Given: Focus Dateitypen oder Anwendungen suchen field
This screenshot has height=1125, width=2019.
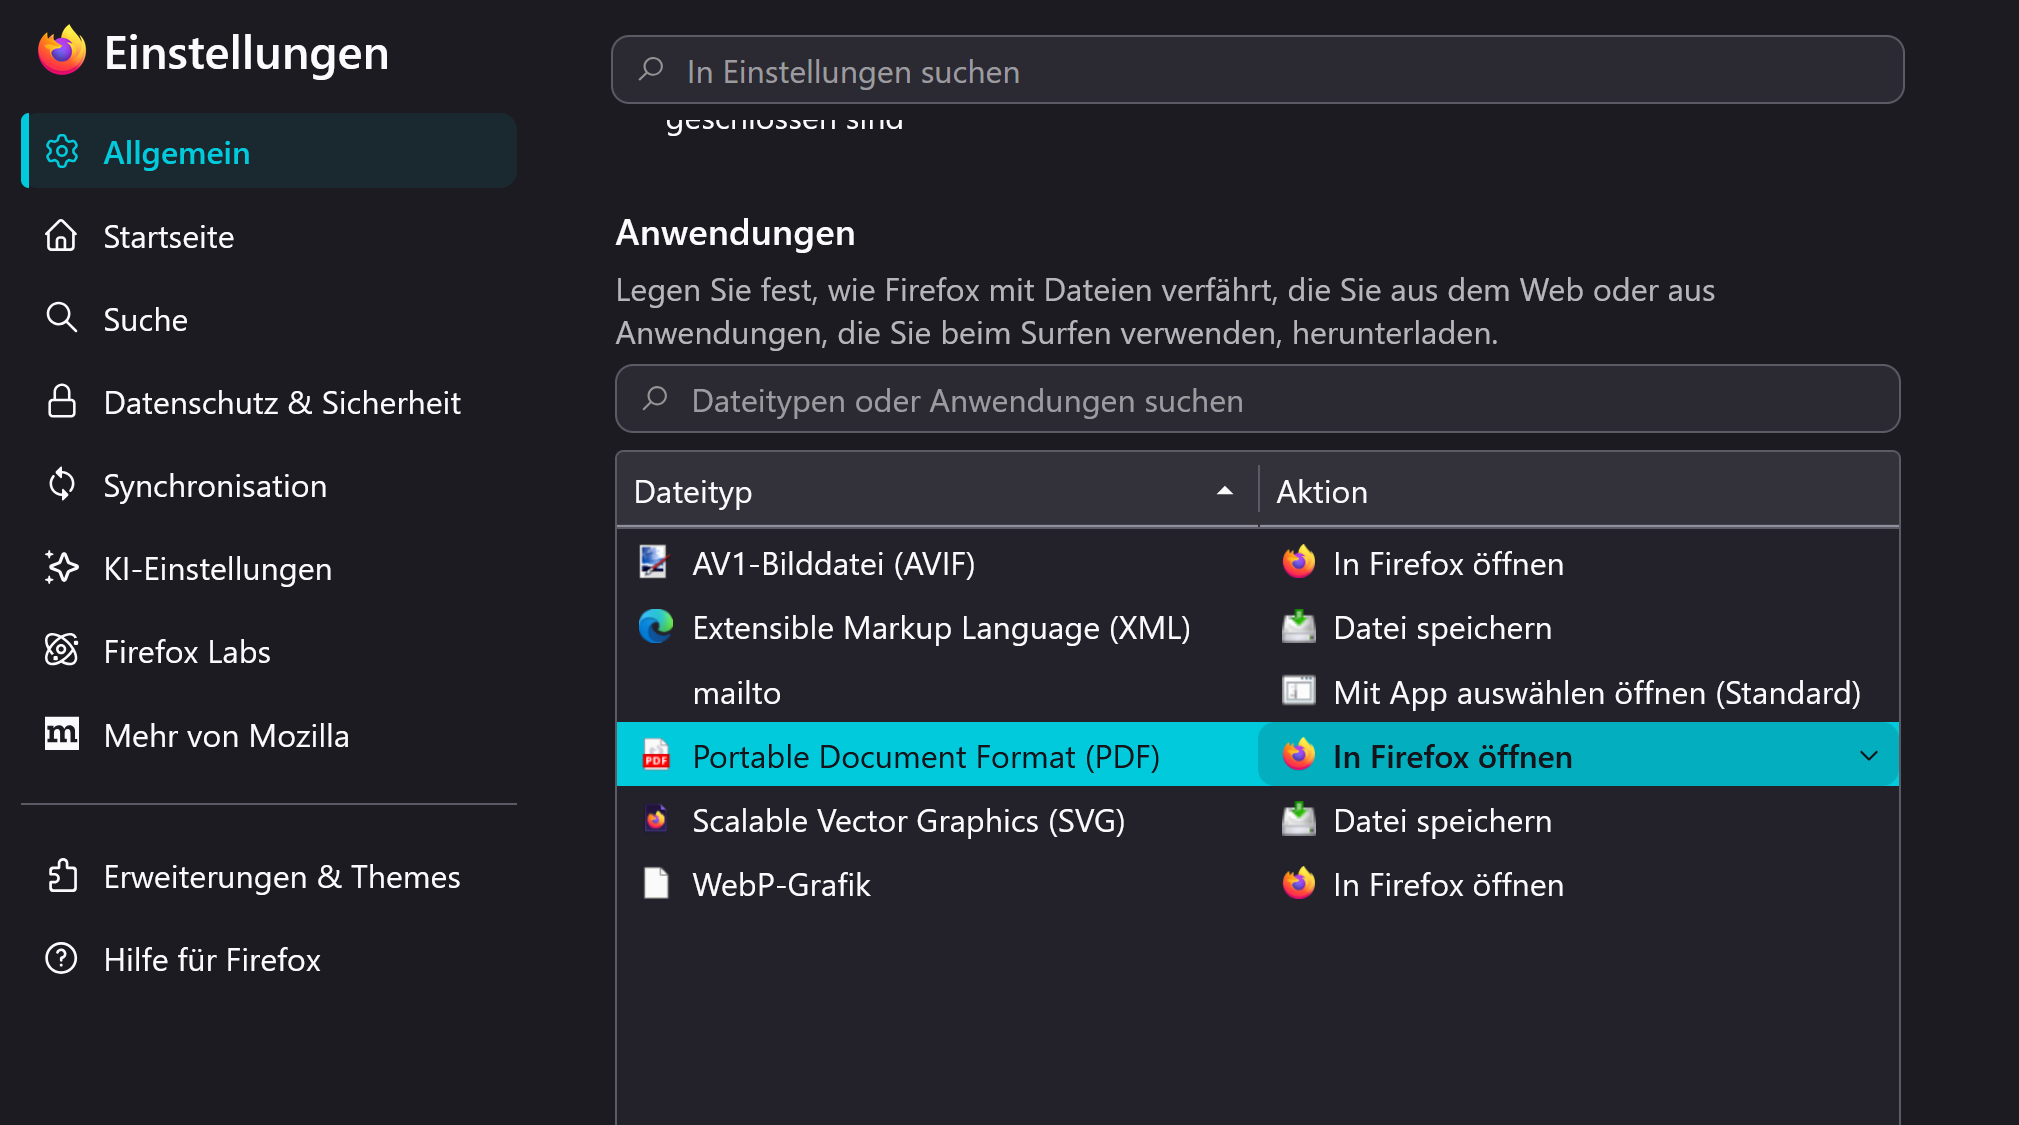Looking at the screenshot, I should click(x=1257, y=399).
